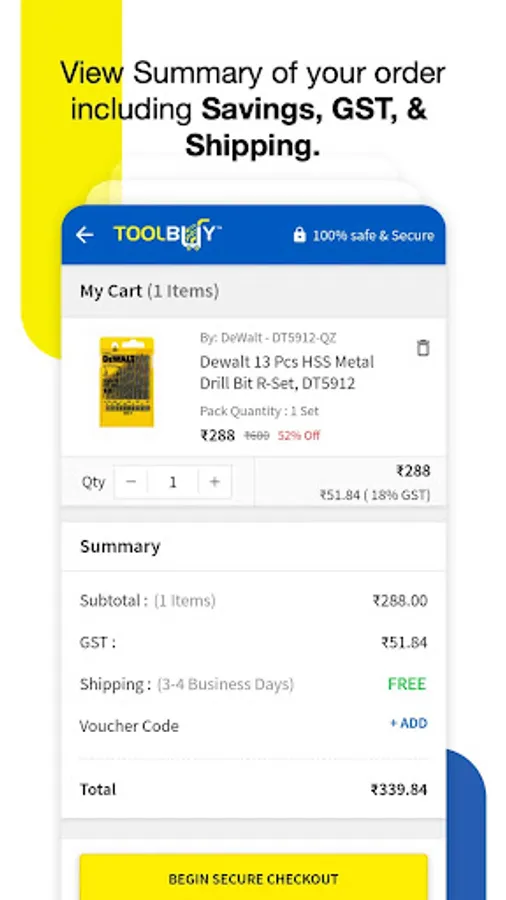This screenshot has height=900, width=506.
Task: Tap the 52% Off discount label
Action: [x=299, y=436]
